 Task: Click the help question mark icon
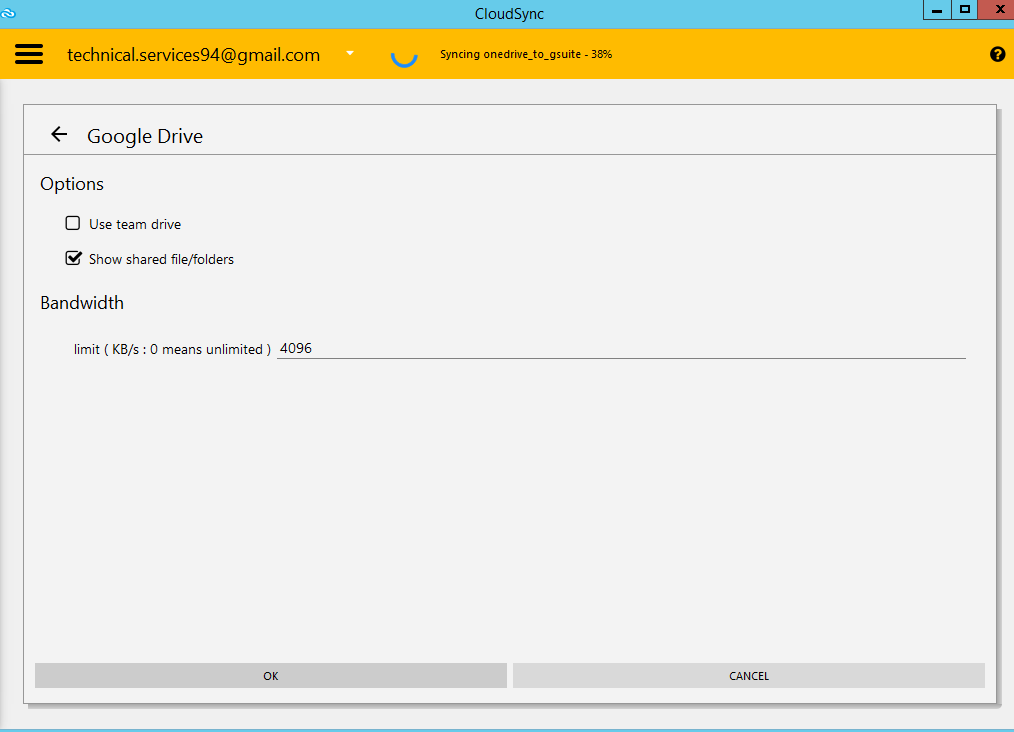(x=997, y=54)
